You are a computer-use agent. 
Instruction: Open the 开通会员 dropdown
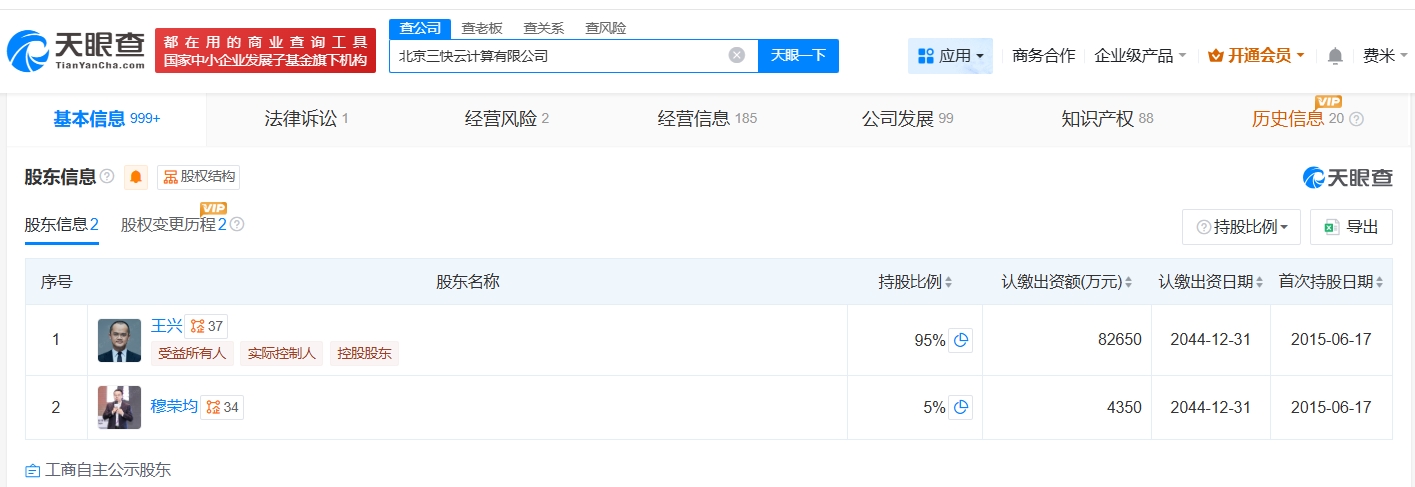[x=1256, y=56]
